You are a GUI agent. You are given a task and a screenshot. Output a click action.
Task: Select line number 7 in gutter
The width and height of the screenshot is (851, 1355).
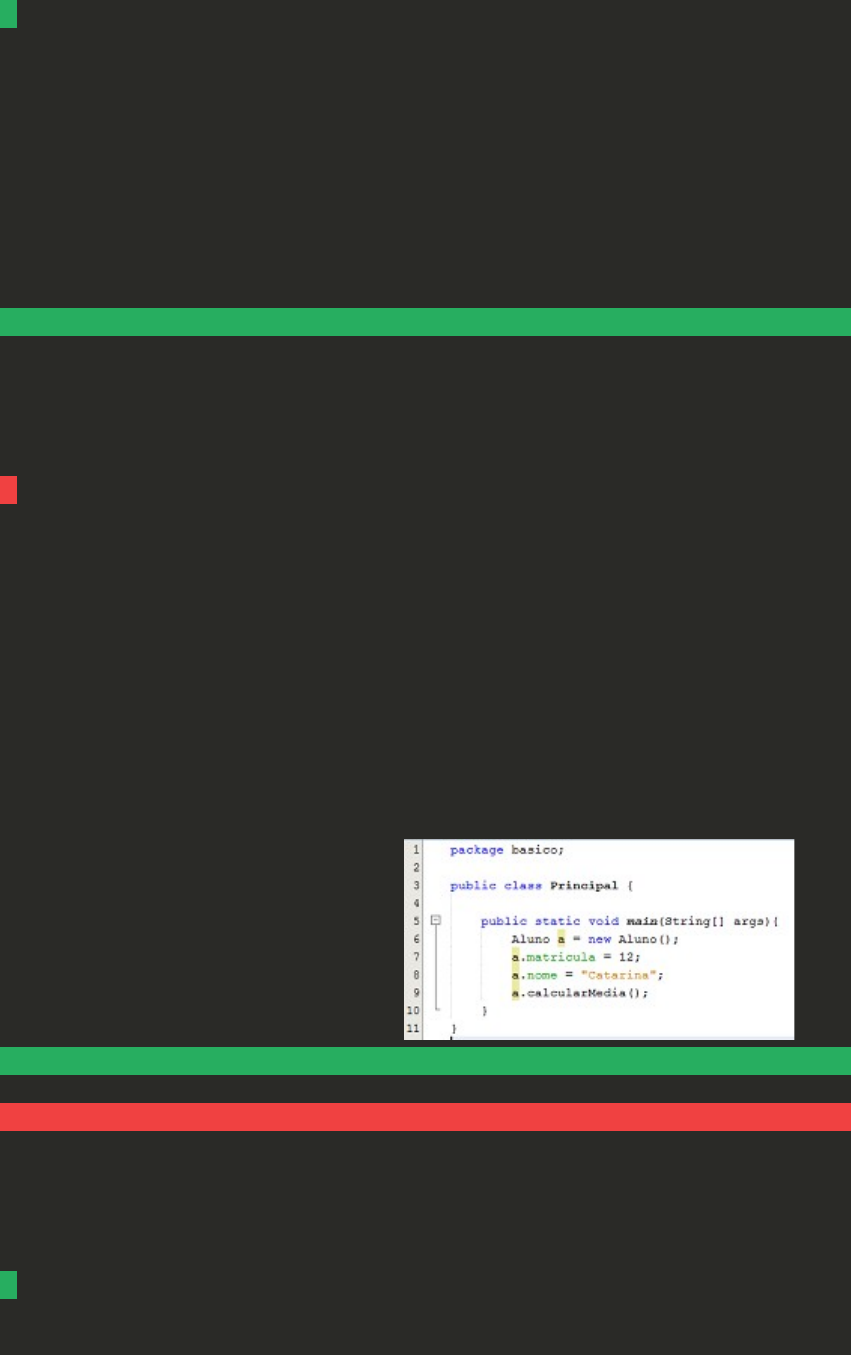[415, 957]
